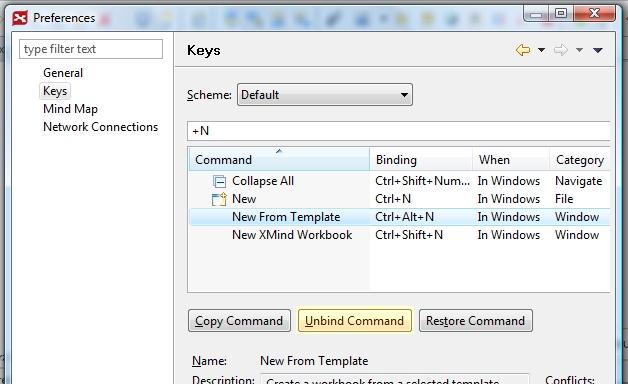Open Network Connections preferences page

[x=101, y=127]
